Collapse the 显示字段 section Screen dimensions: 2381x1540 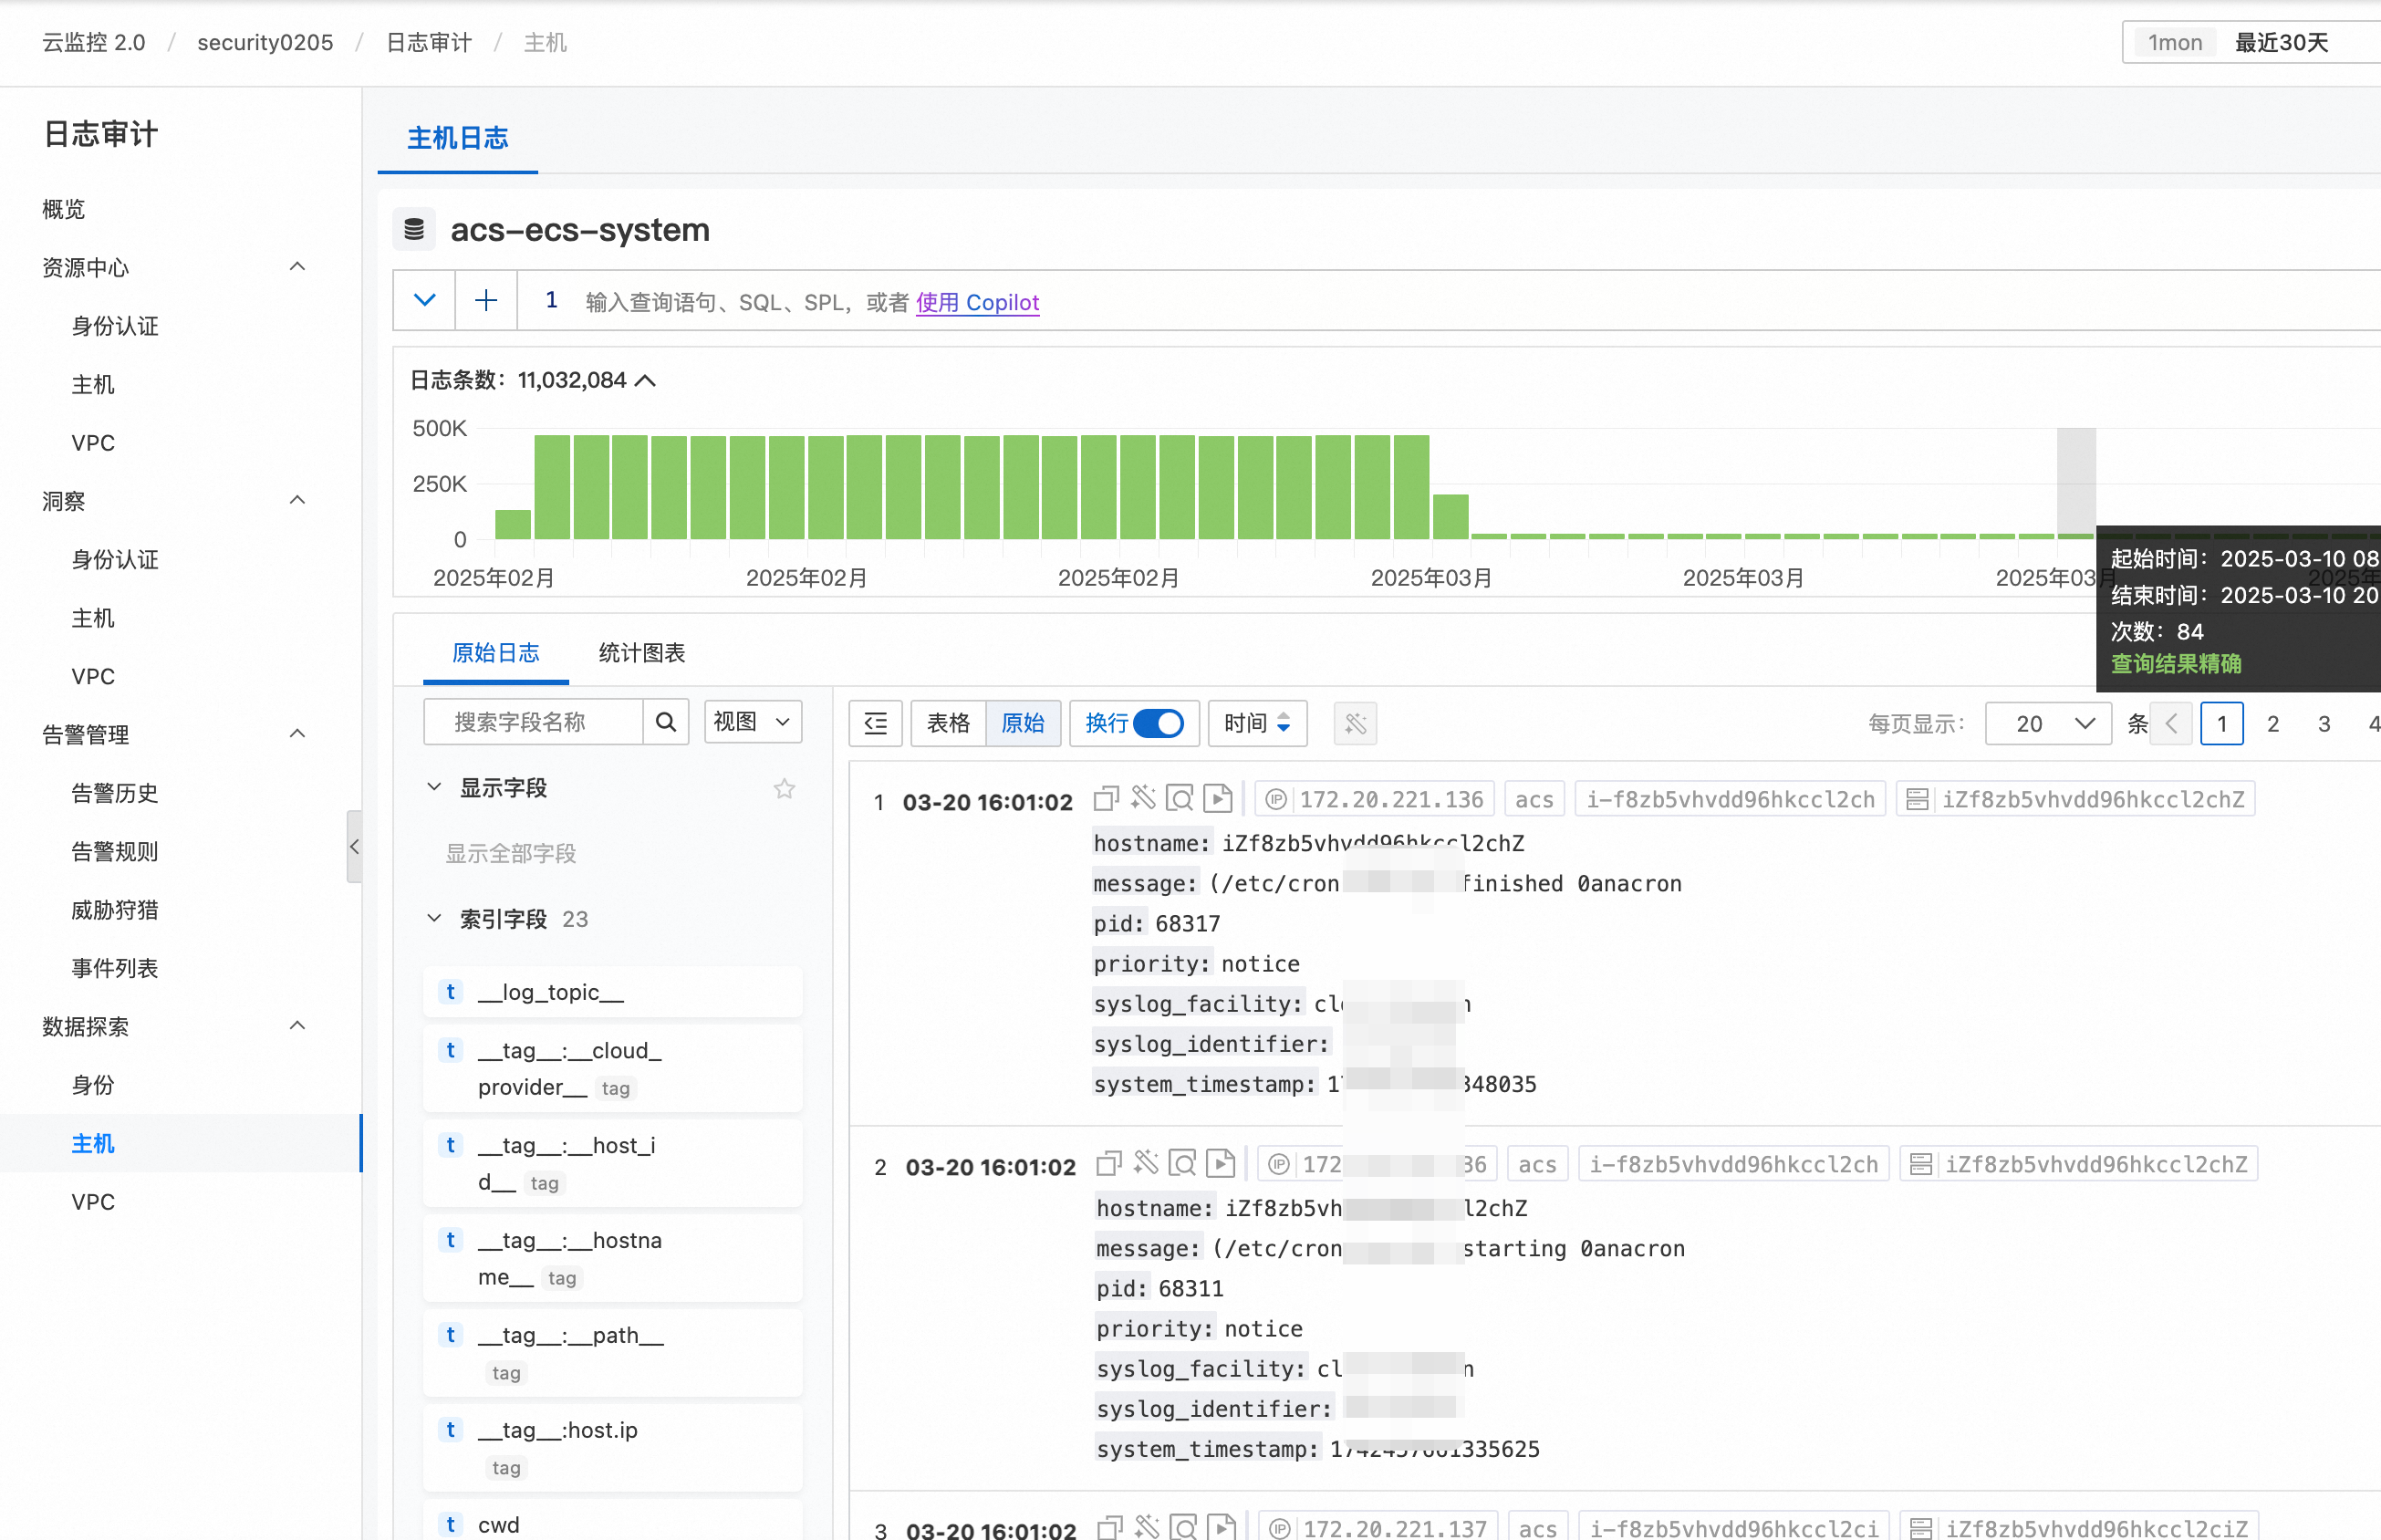[434, 788]
